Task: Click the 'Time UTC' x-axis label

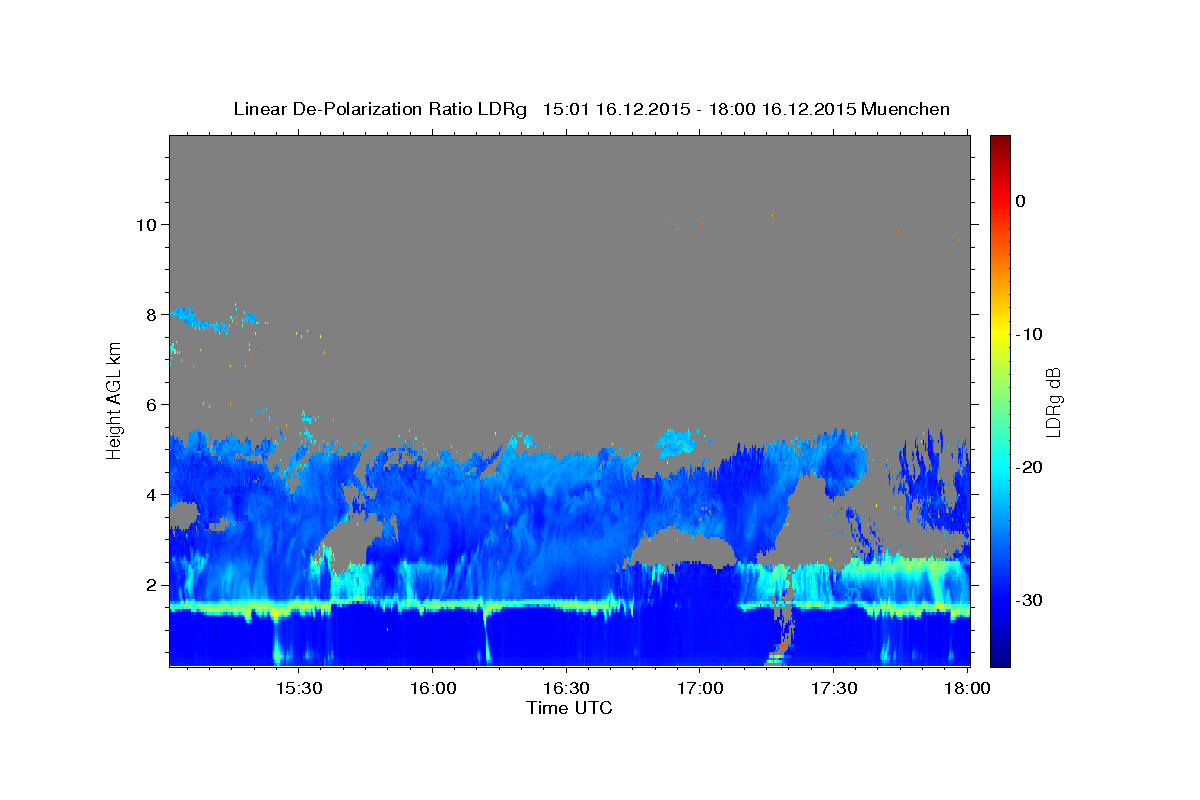Action: click(x=569, y=708)
